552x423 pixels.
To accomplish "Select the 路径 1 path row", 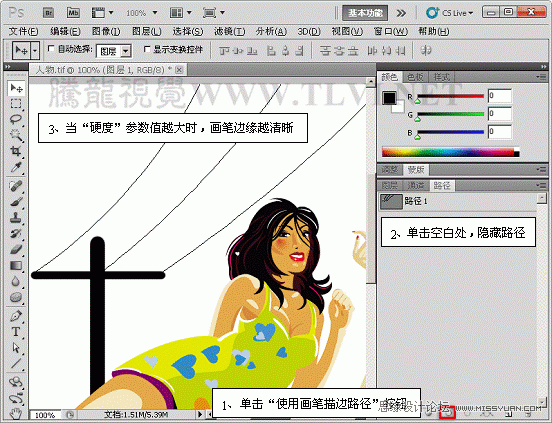I will click(457, 201).
